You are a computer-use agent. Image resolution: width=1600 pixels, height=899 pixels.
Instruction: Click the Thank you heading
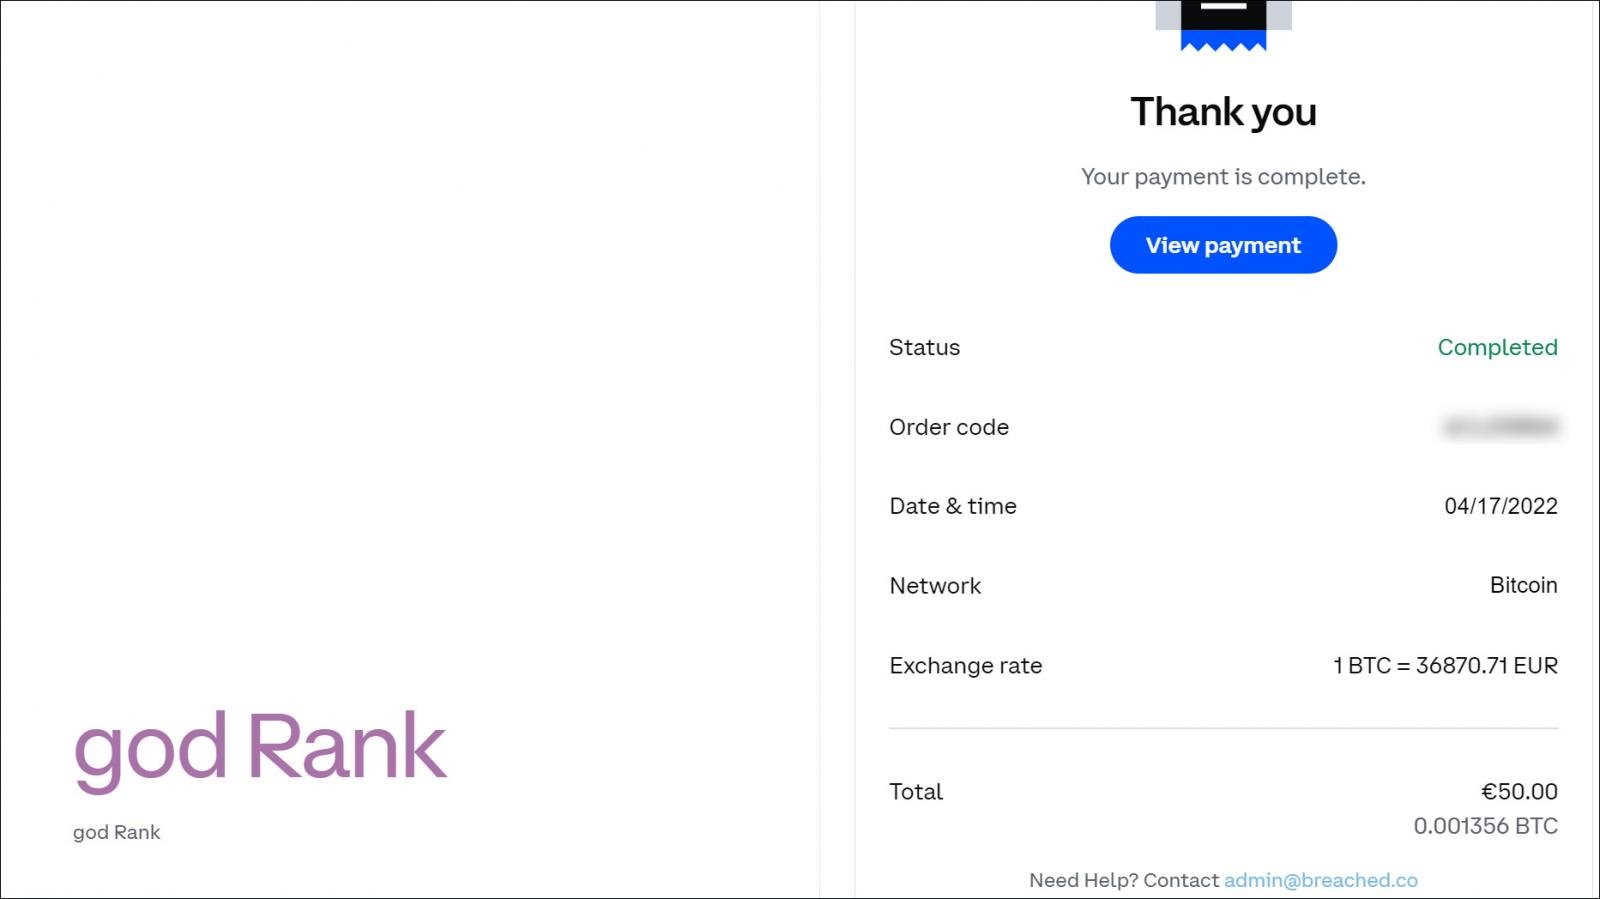click(x=1223, y=112)
